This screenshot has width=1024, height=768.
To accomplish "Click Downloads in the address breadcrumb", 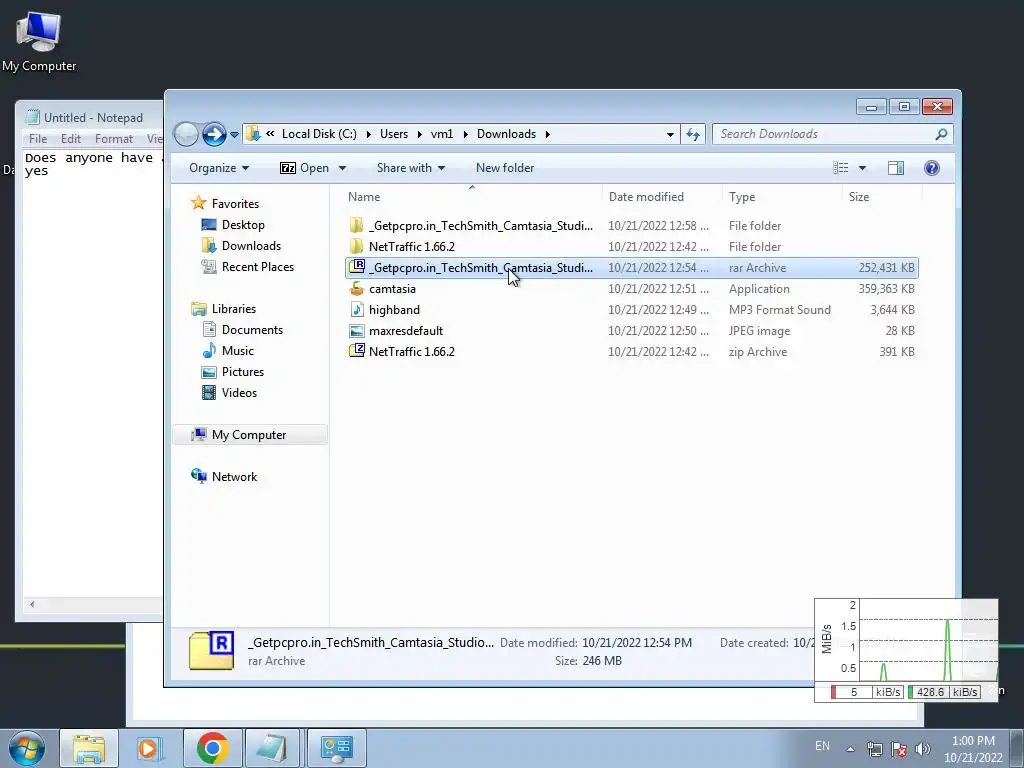I will pyautogui.click(x=506, y=134).
